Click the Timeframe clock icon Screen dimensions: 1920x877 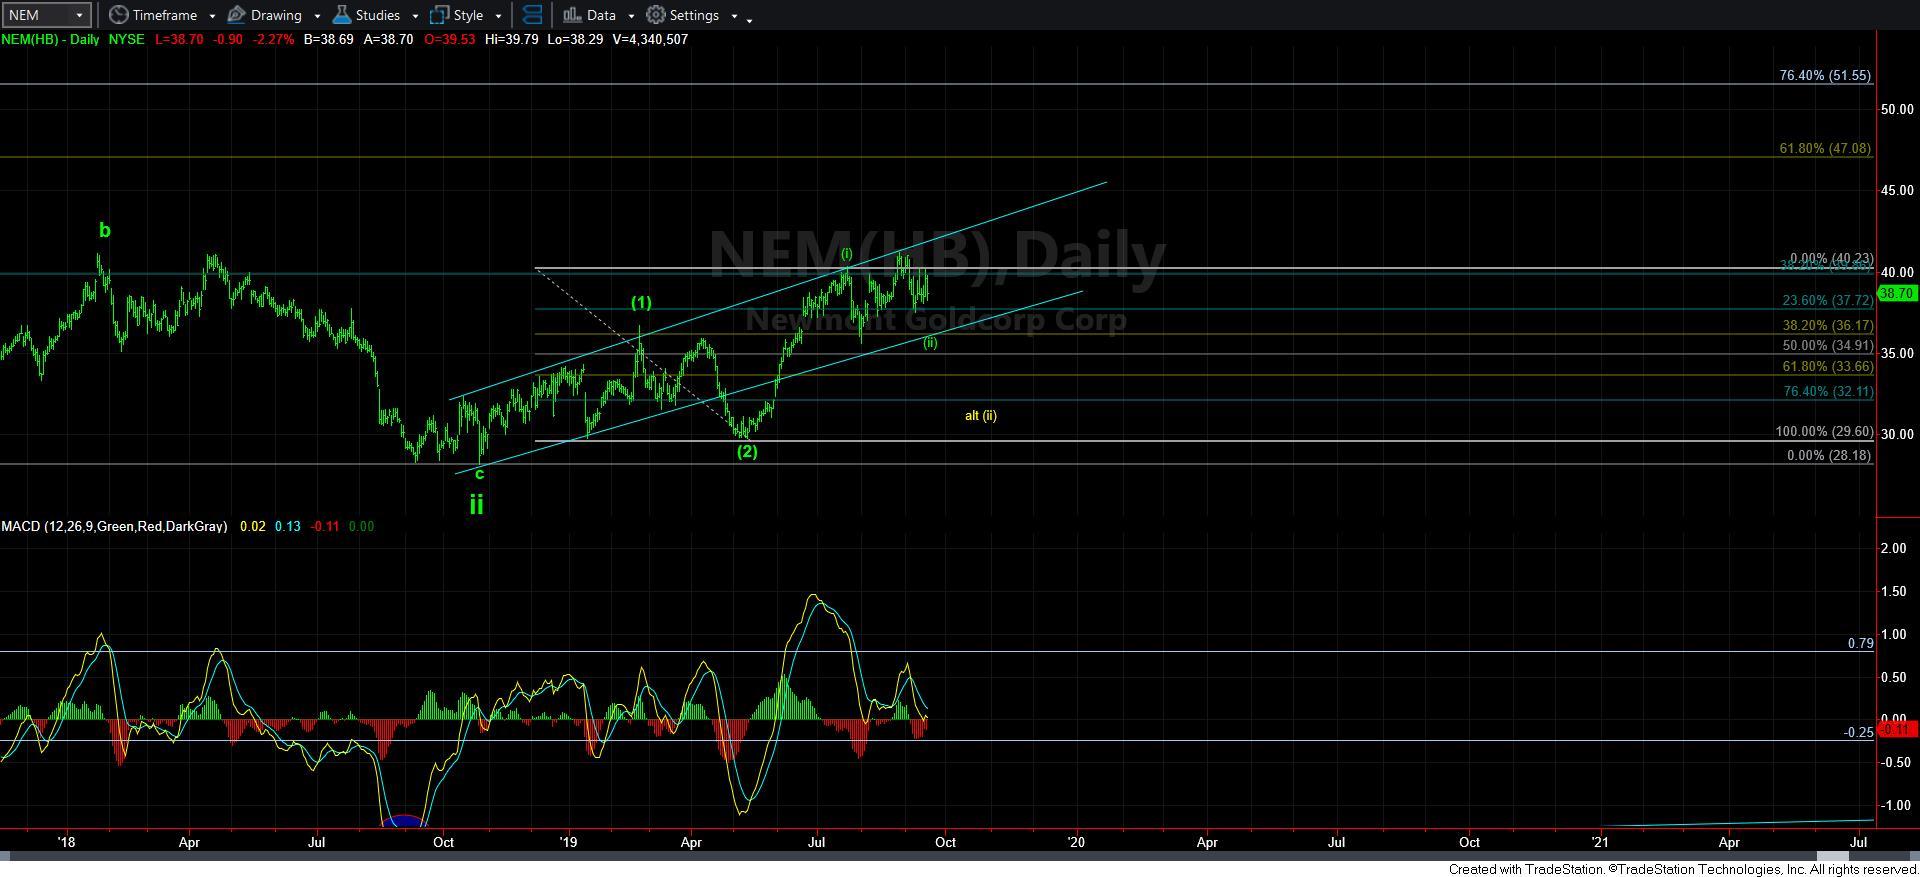coord(118,15)
